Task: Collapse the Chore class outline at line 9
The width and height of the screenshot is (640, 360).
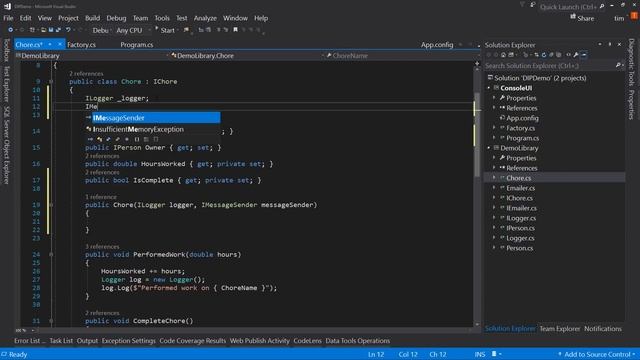Action: click(51, 81)
